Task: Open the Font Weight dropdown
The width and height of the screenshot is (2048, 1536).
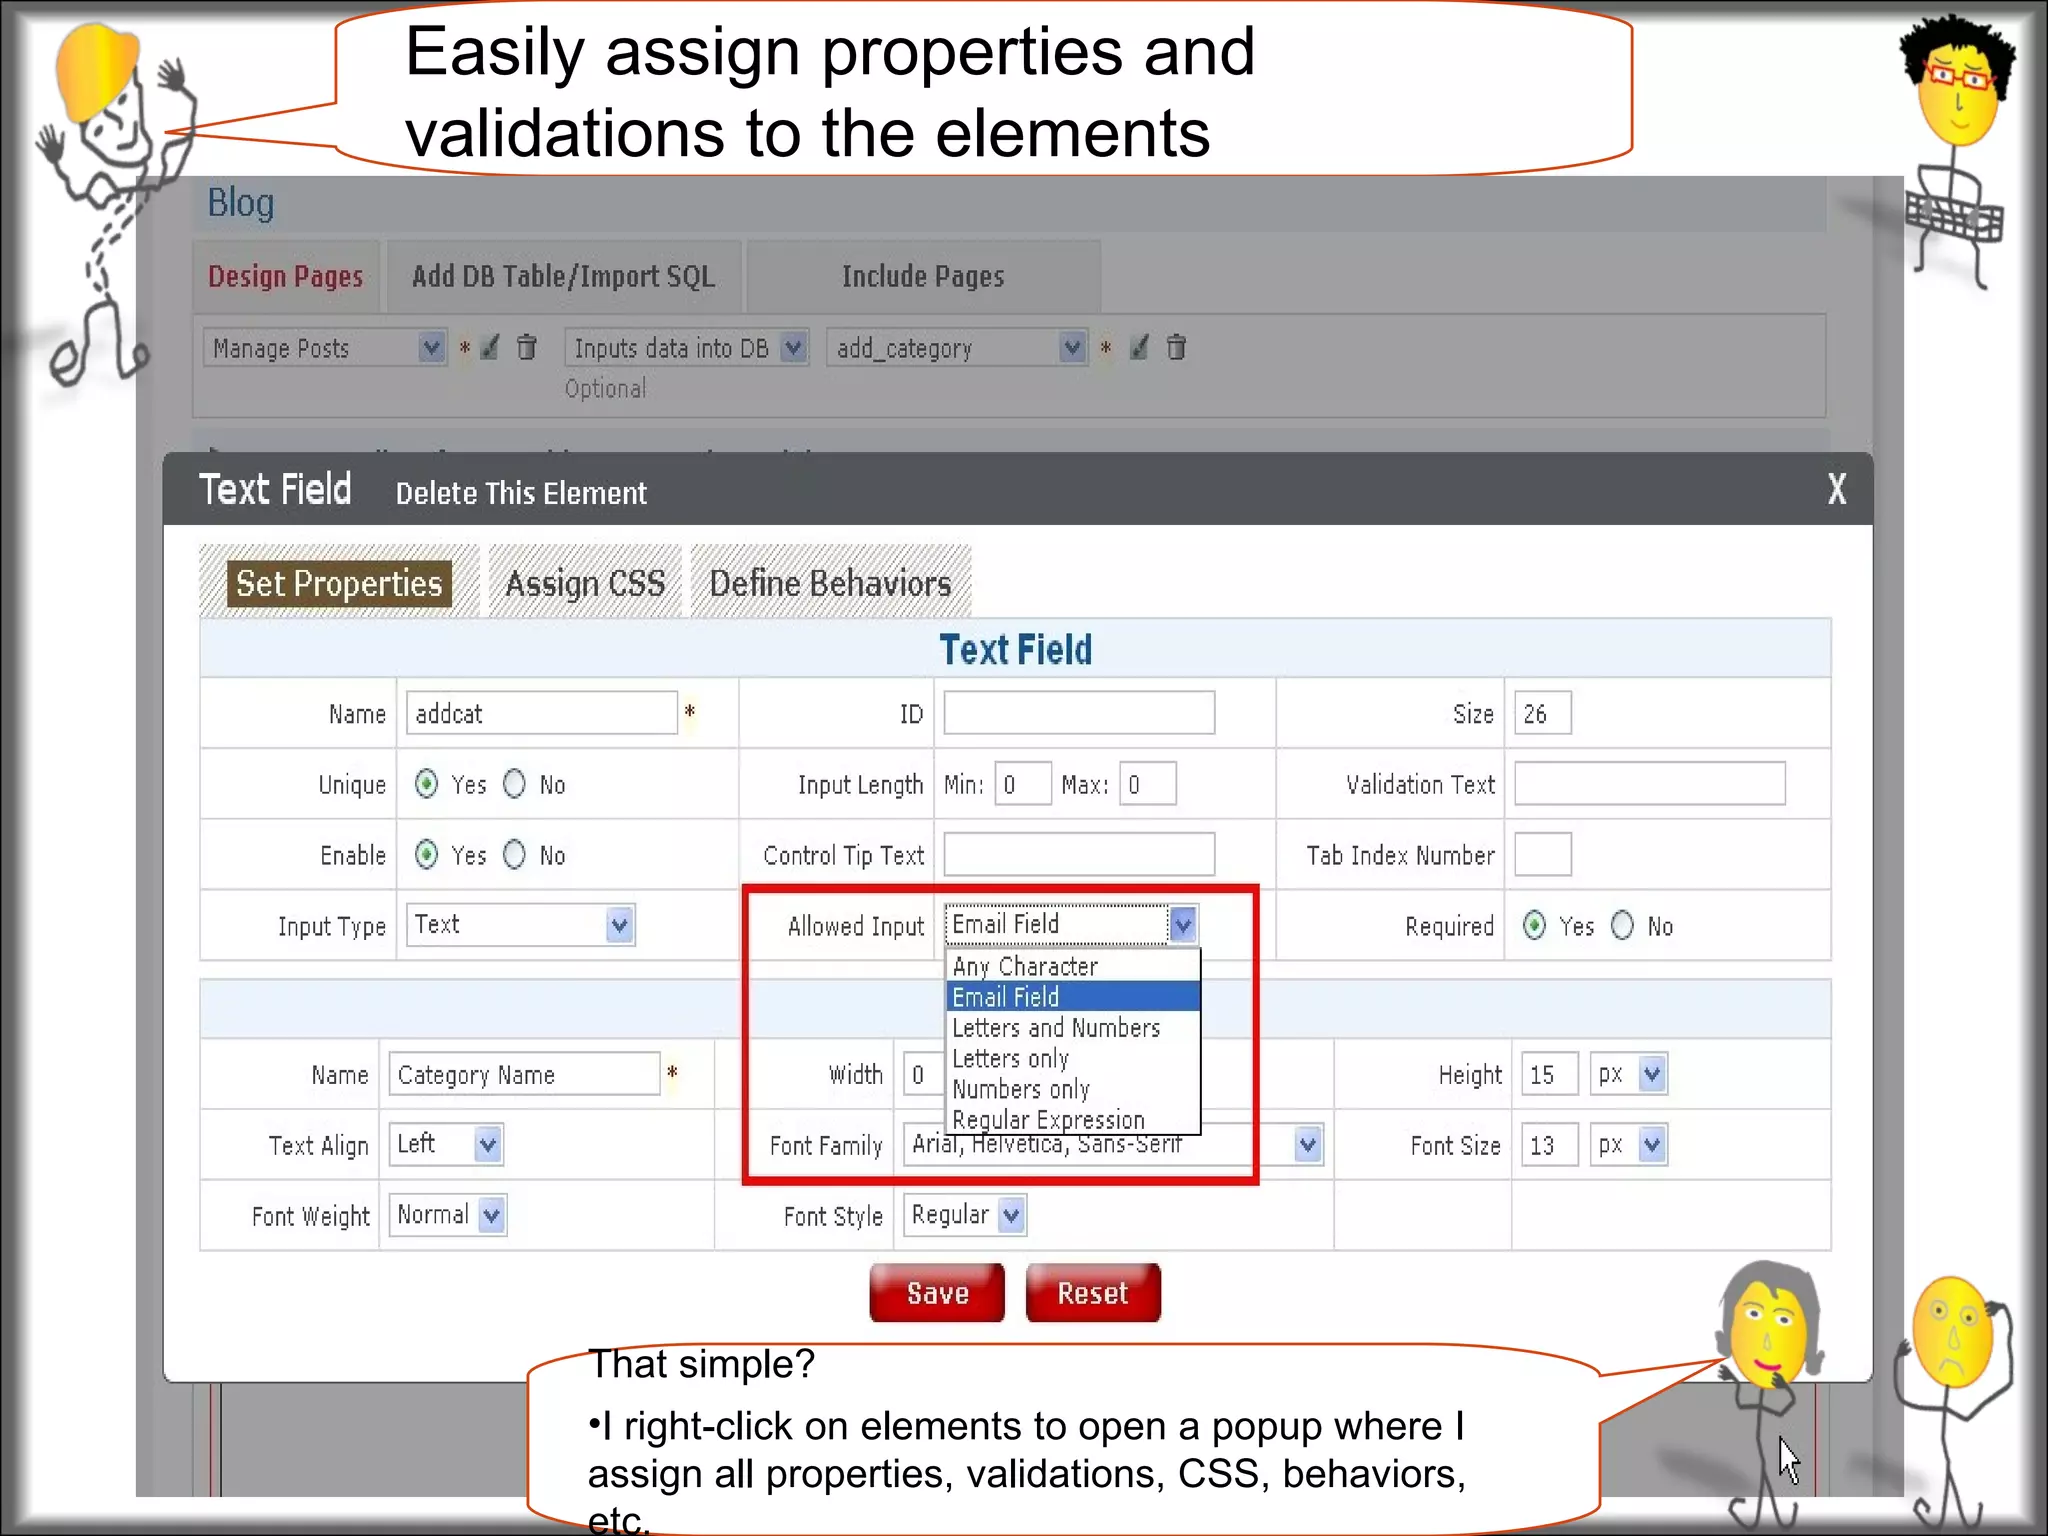Action: (x=448, y=1215)
